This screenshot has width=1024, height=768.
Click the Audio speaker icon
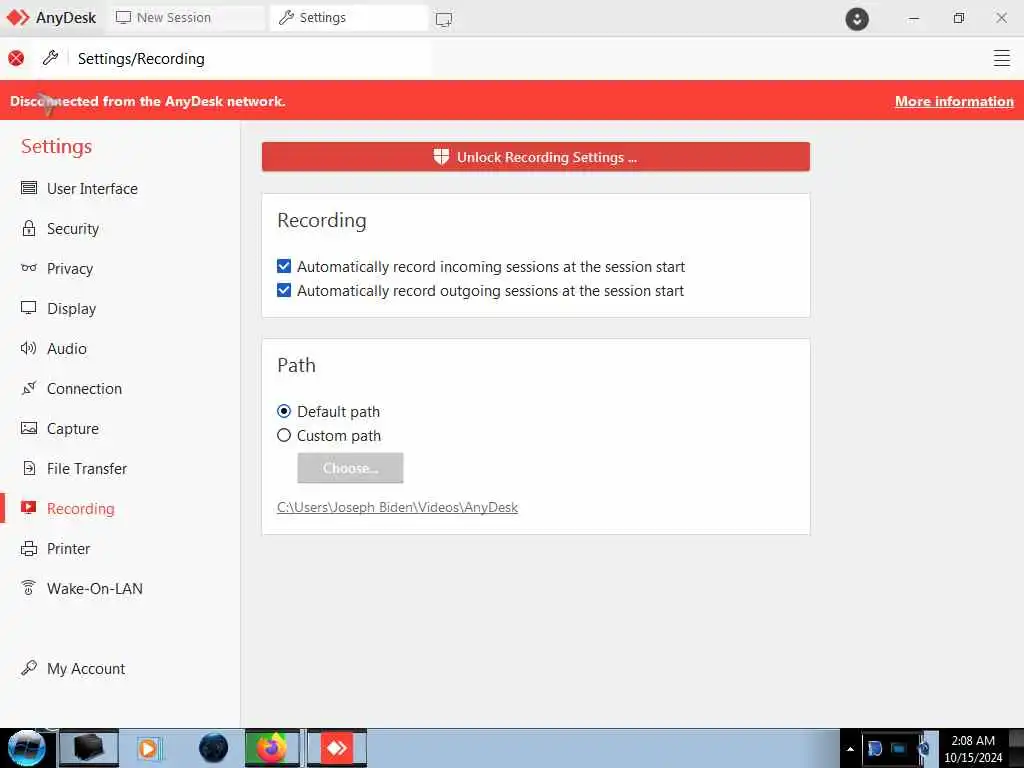coord(29,348)
